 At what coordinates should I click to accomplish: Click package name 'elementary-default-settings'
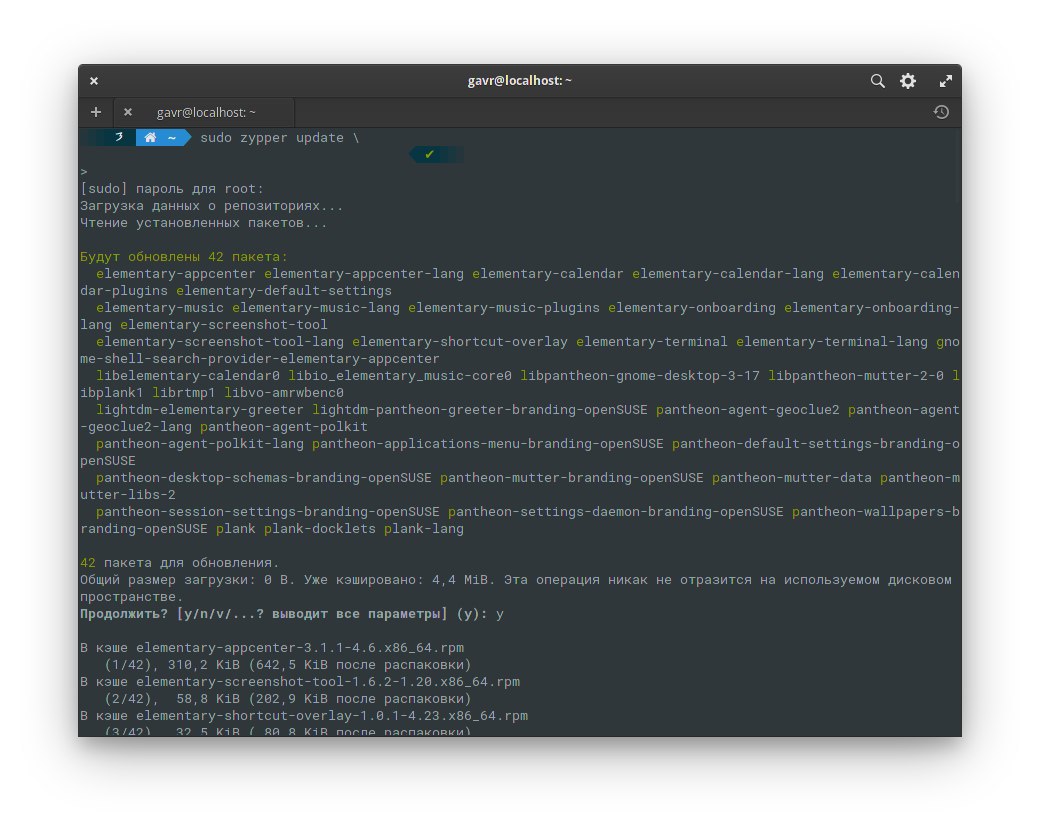(x=284, y=290)
